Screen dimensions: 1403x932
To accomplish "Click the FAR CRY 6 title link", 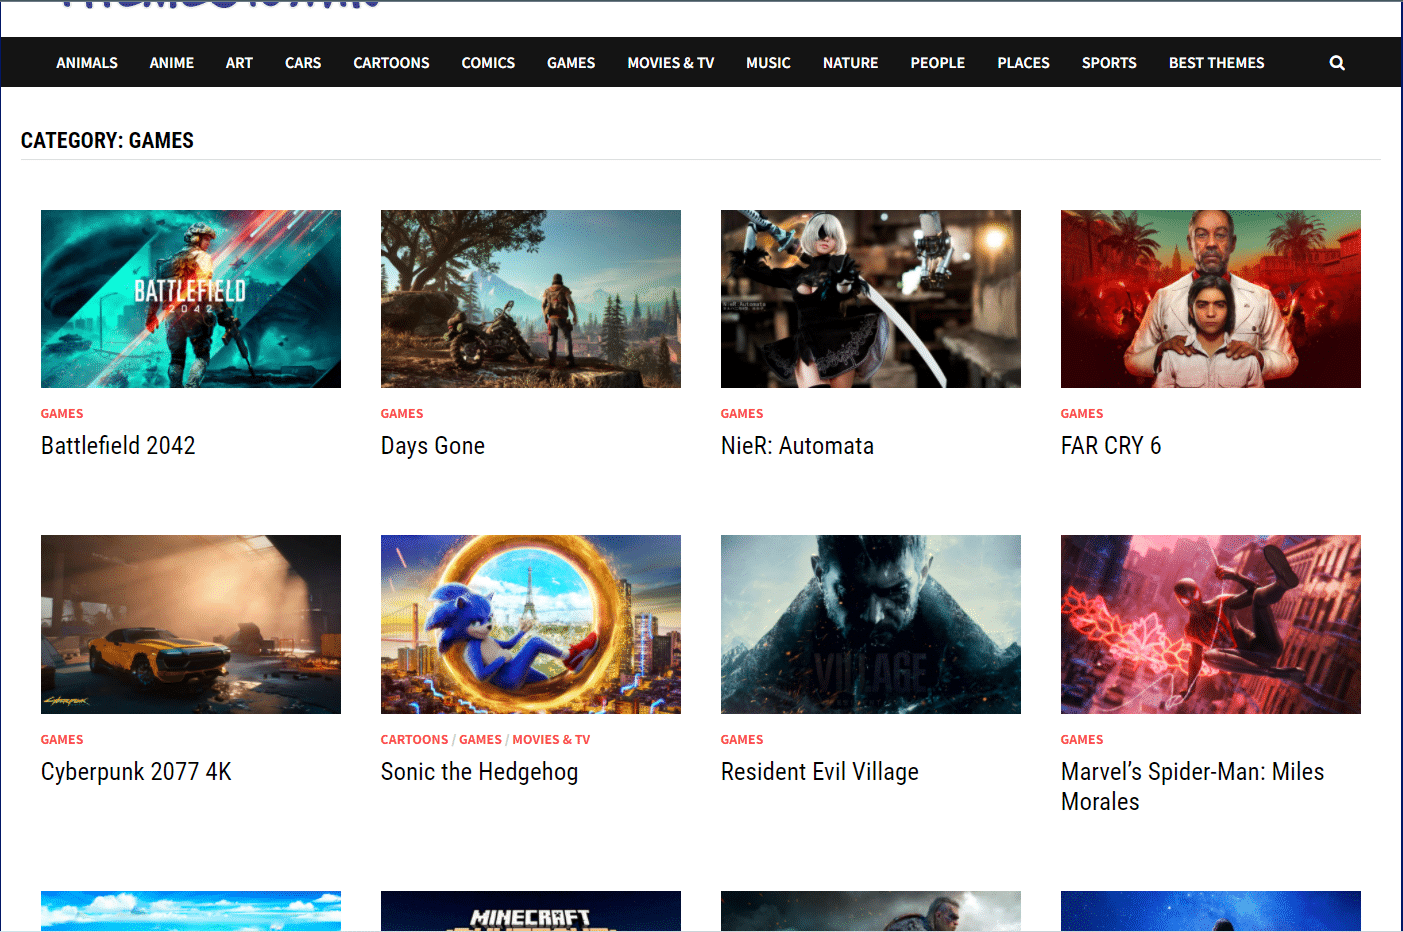I will point(1111,446).
